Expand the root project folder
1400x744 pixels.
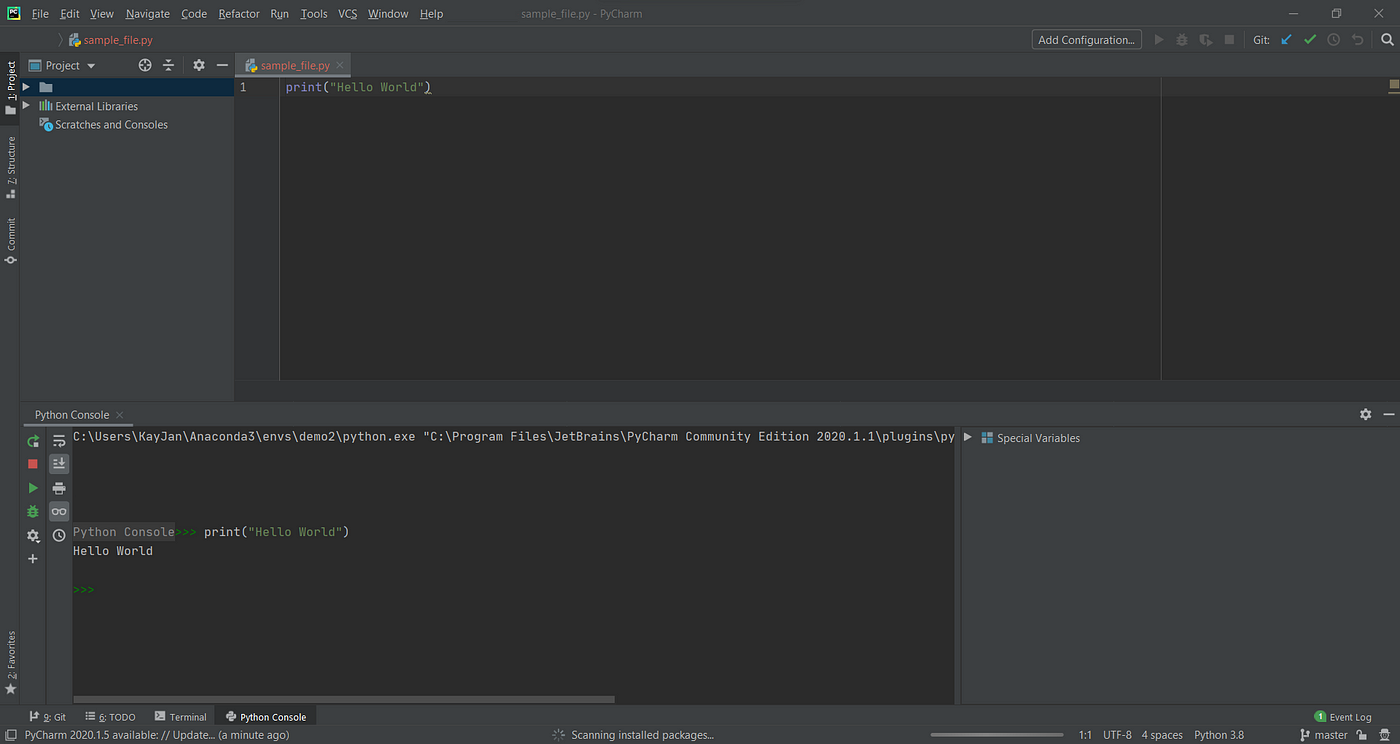point(26,87)
